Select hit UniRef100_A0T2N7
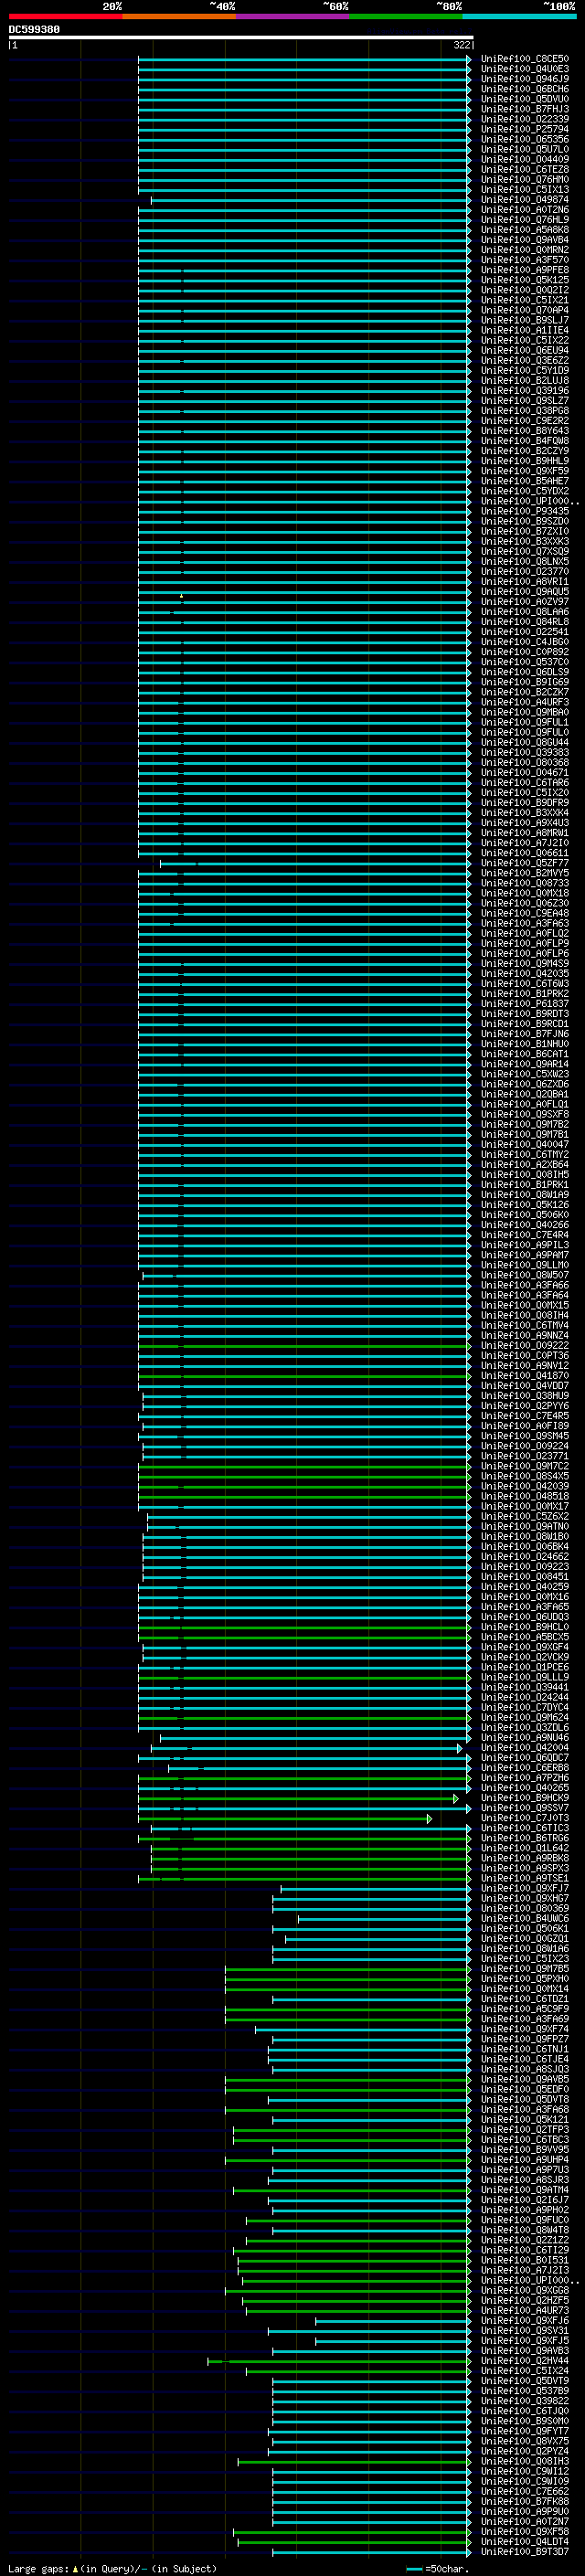 525,2521
